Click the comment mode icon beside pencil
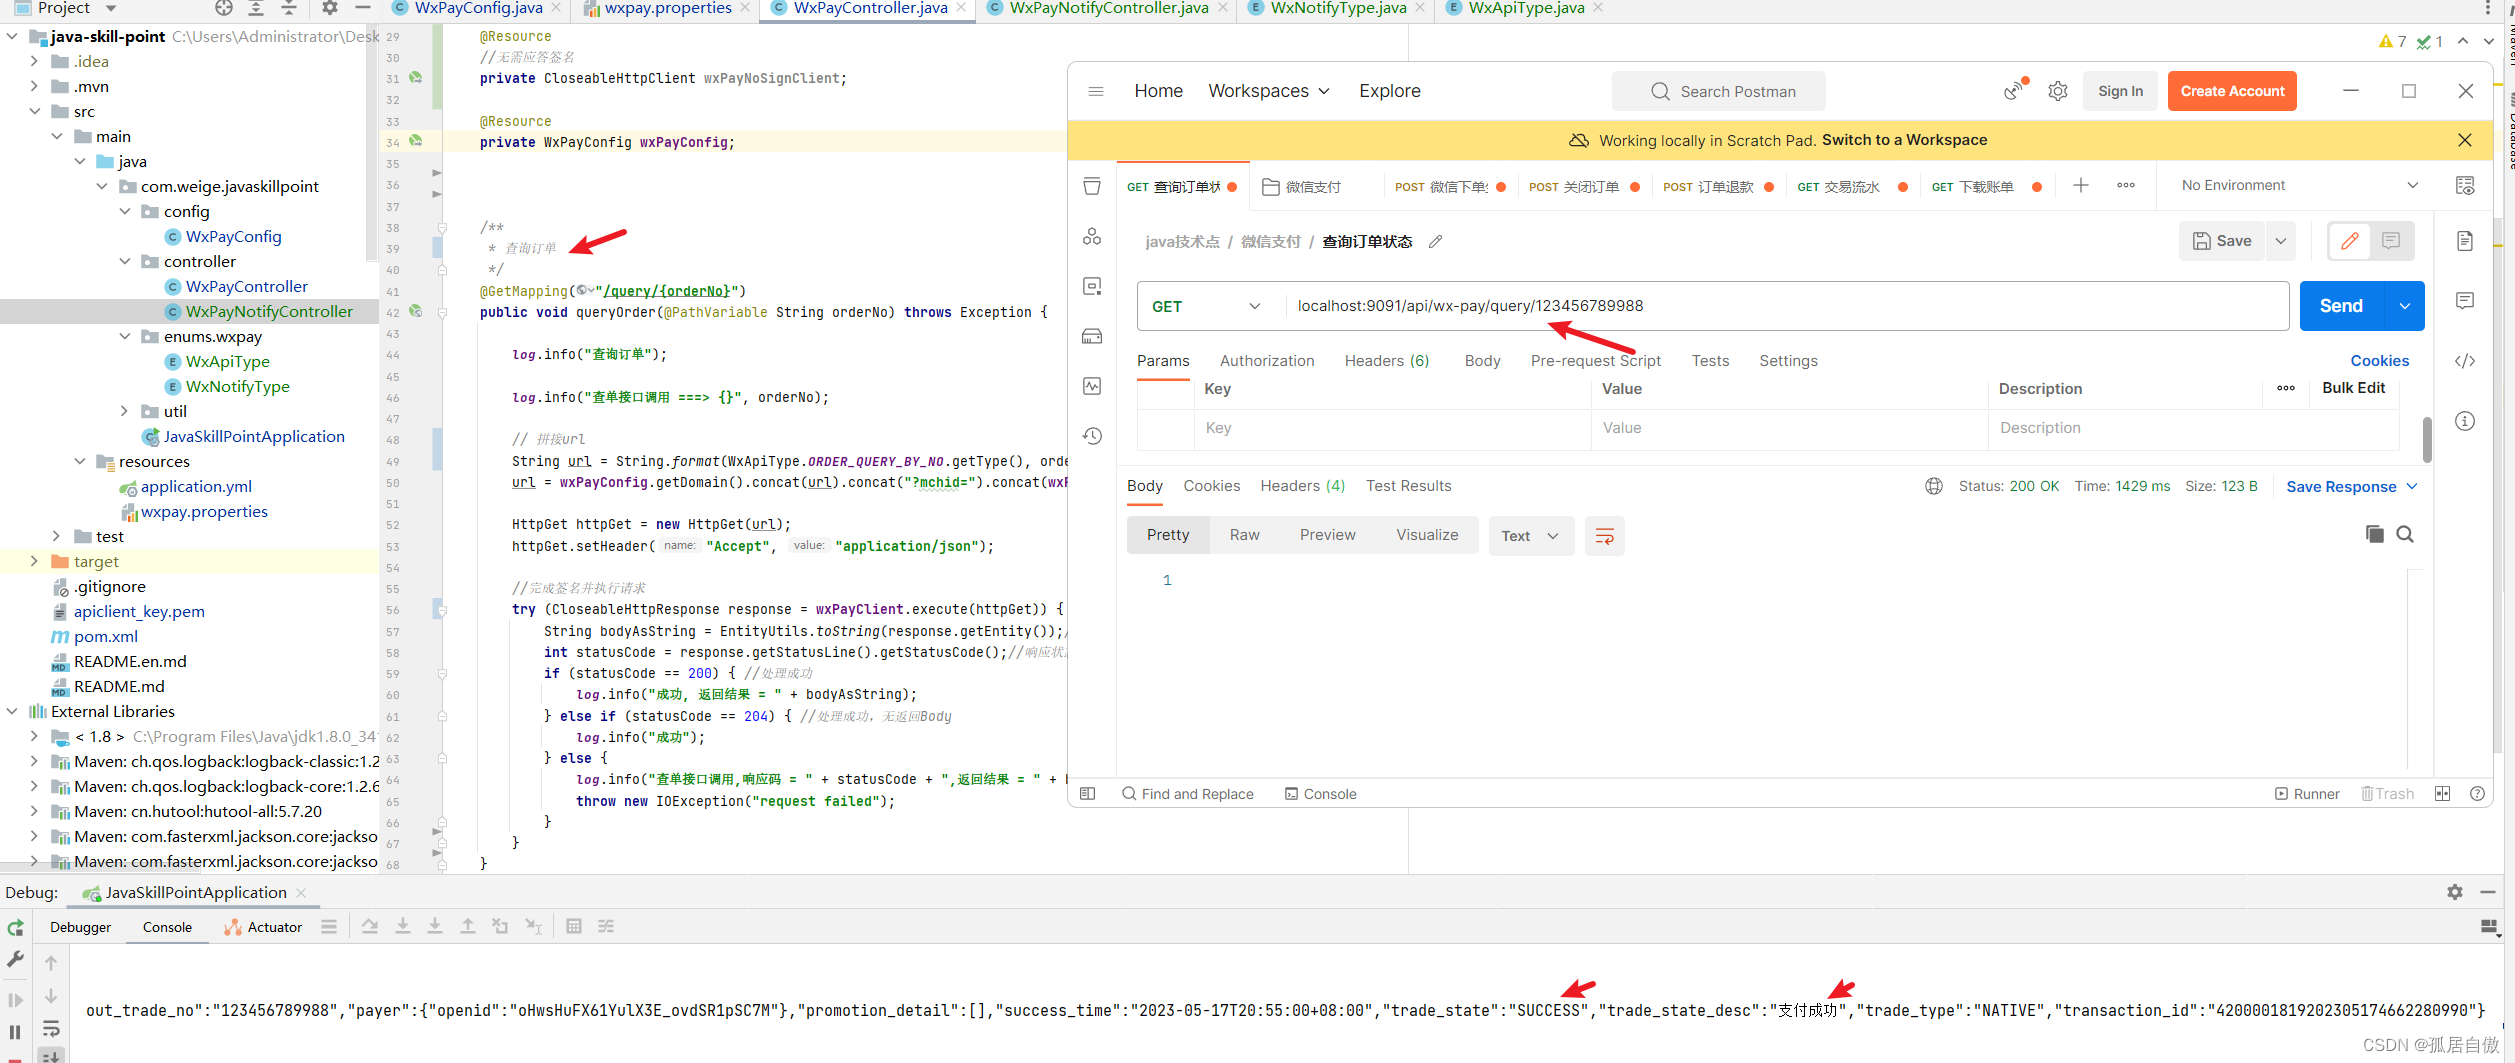This screenshot has width=2515, height=1063. click(2391, 241)
